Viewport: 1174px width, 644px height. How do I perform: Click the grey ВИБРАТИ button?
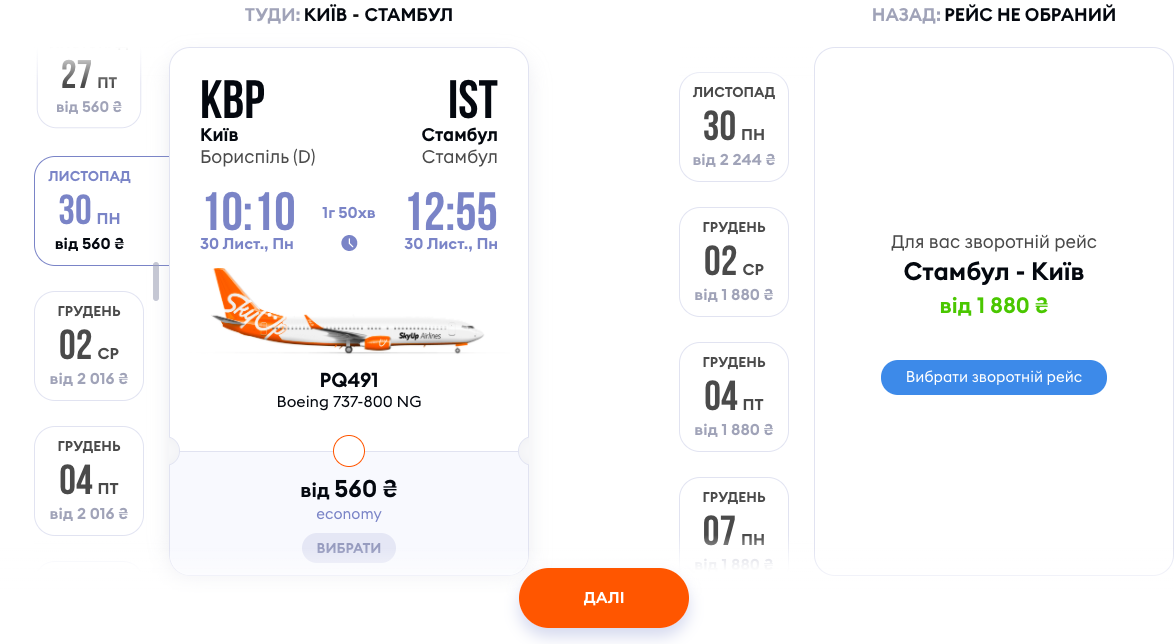(x=349, y=547)
